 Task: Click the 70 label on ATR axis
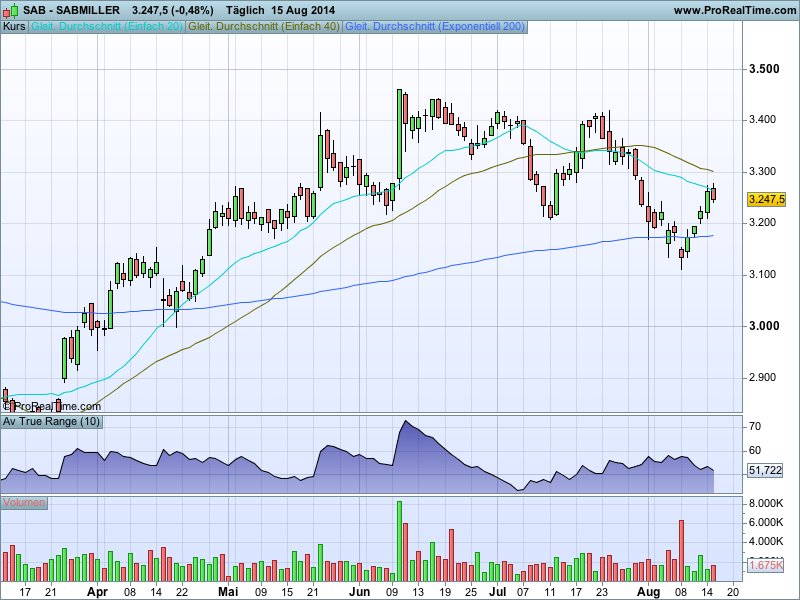pyautogui.click(x=755, y=427)
